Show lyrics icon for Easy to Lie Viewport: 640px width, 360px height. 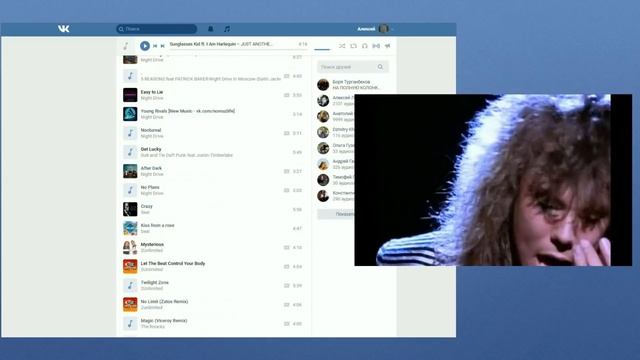point(287,95)
